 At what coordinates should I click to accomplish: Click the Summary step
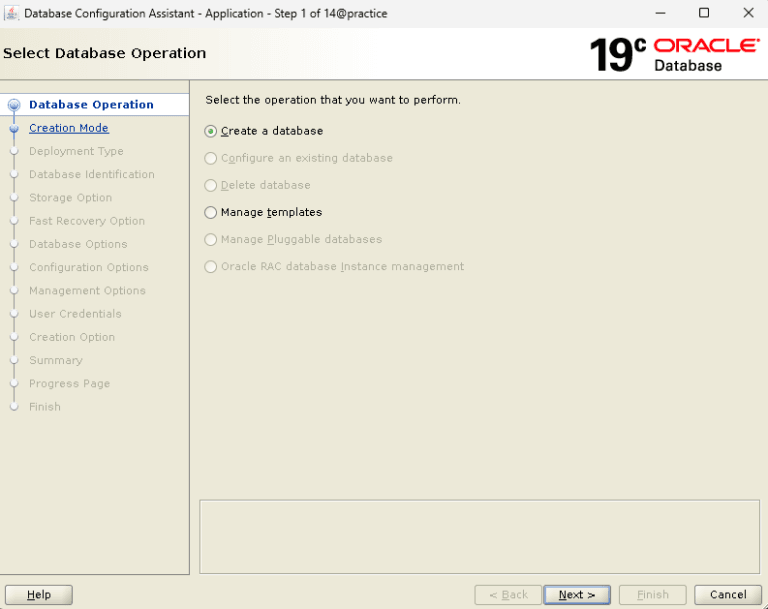coord(56,361)
